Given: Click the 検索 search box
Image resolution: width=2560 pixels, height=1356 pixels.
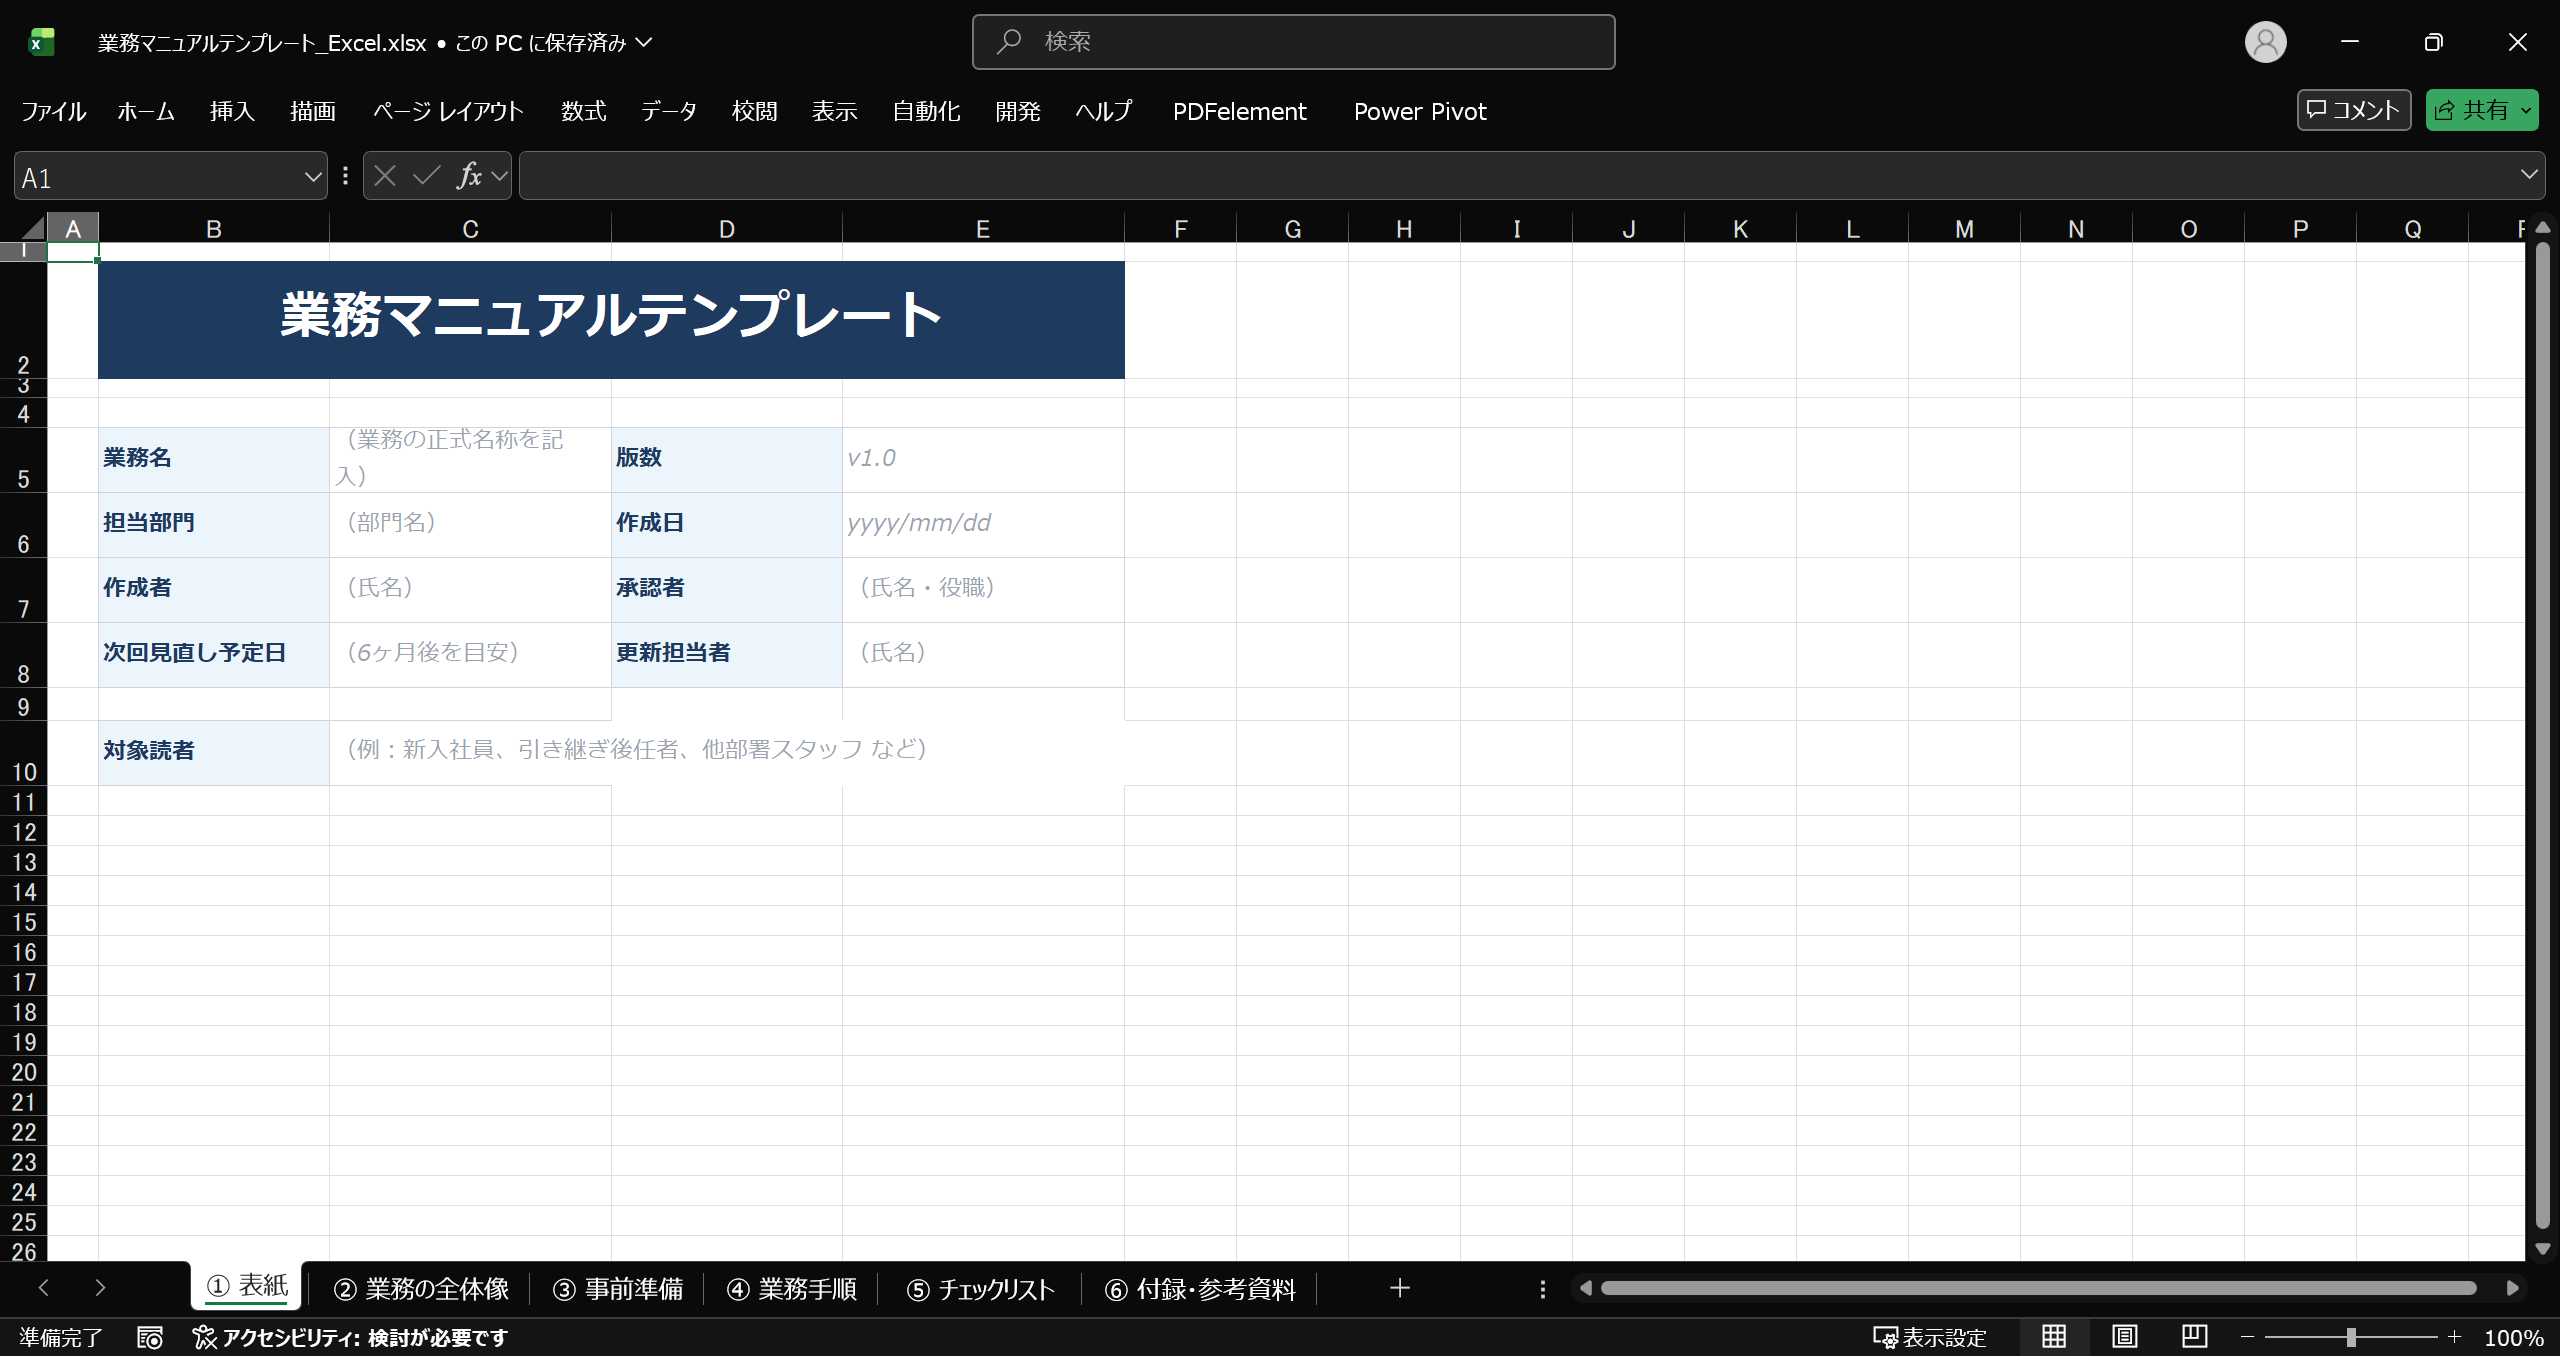Looking at the screenshot, I should pos(1293,42).
